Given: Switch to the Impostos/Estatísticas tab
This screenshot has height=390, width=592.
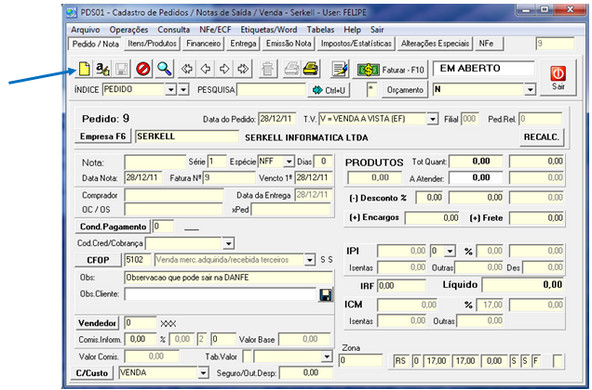Looking at the screenshot, I should tap(356, 44).
